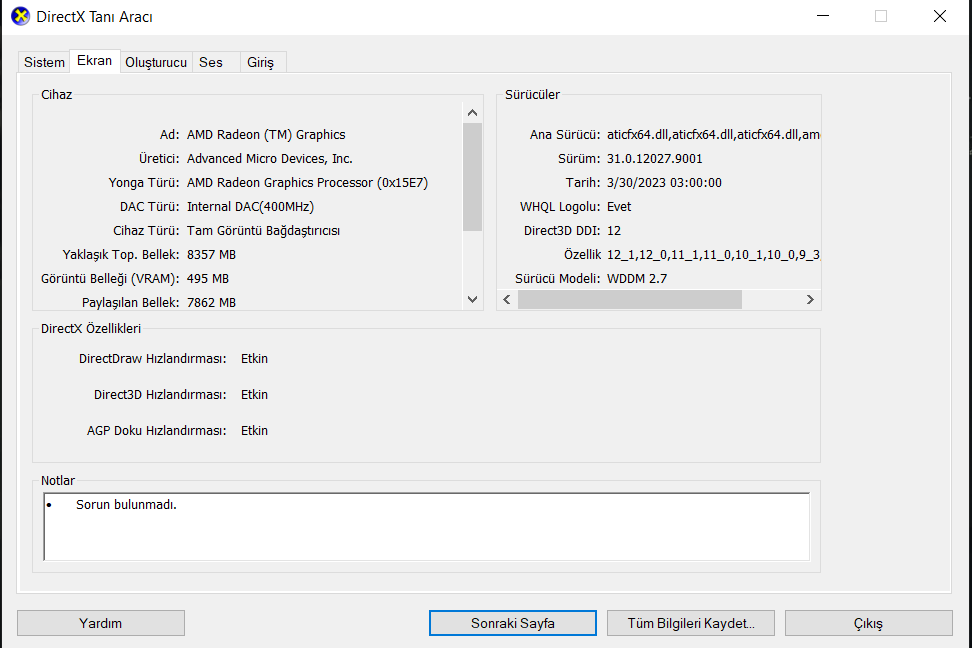Viewport: 972px width, 648px height.
Task: Click 'Sorun bulunmadı.' note text
Action: coord(126,505)
